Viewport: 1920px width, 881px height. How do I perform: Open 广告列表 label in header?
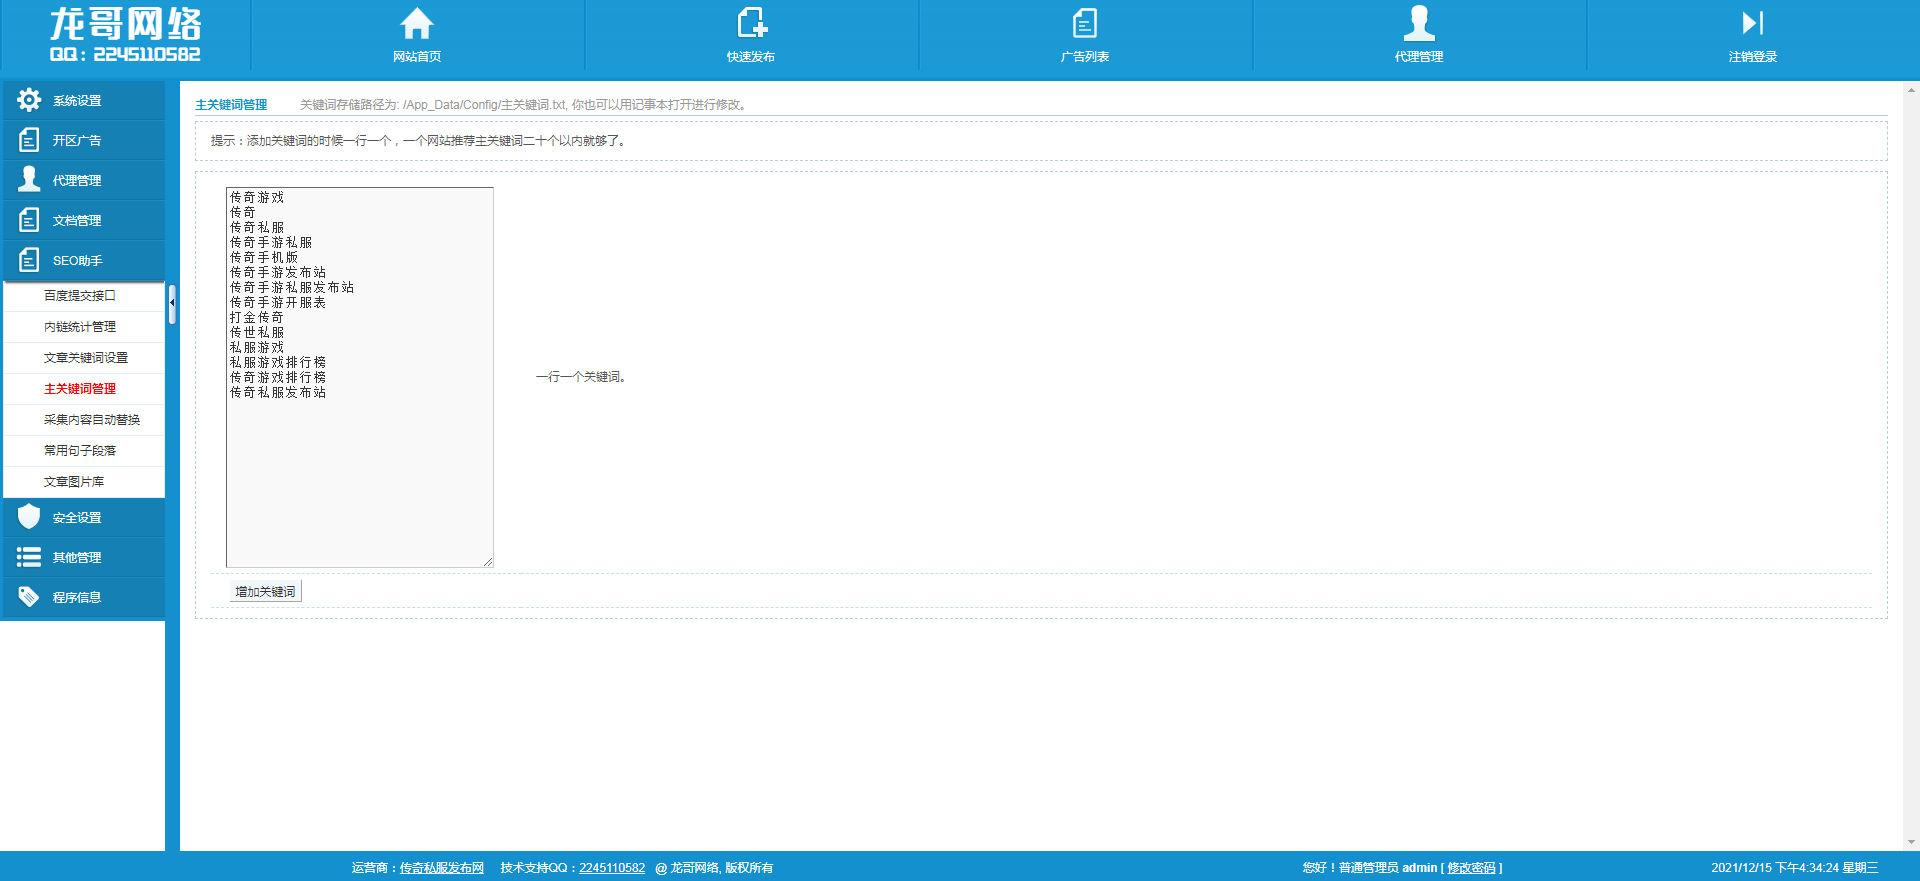1085,57
